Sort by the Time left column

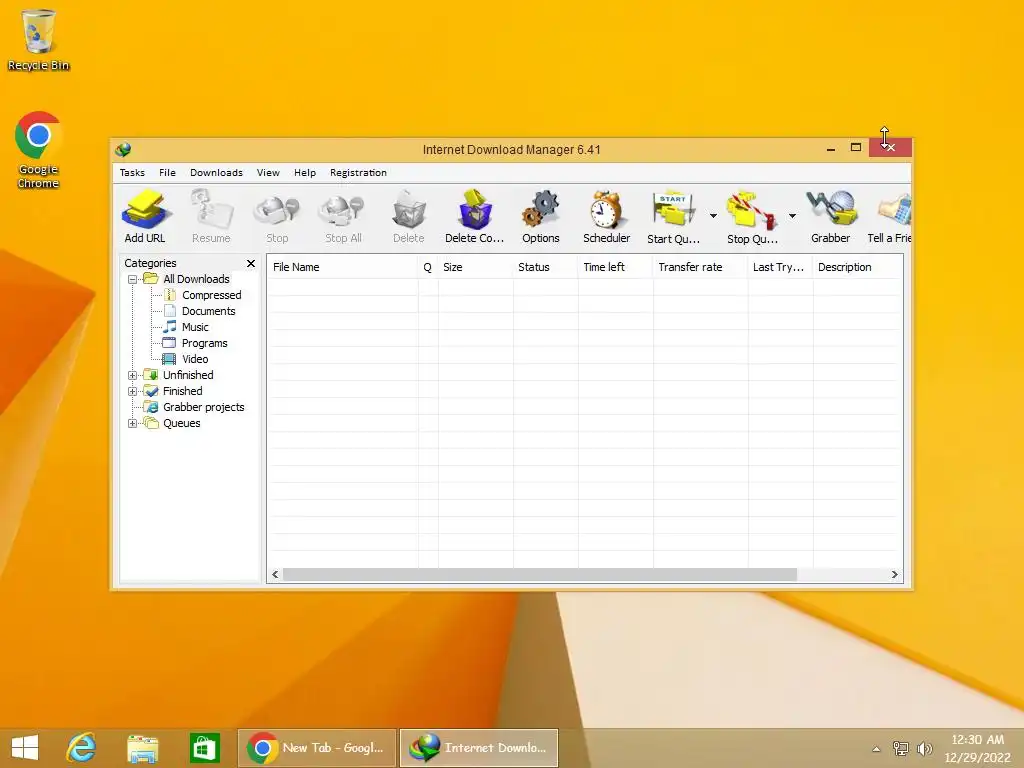tap(615, 267)
